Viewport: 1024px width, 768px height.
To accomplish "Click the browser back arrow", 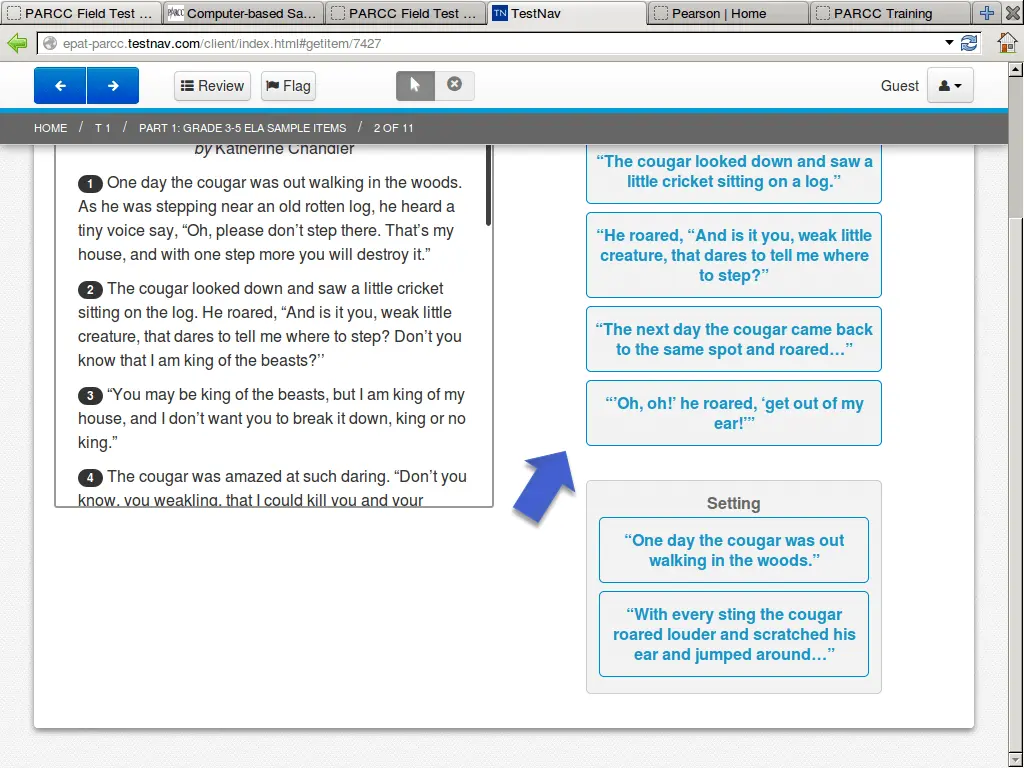I will pos(17,44).
